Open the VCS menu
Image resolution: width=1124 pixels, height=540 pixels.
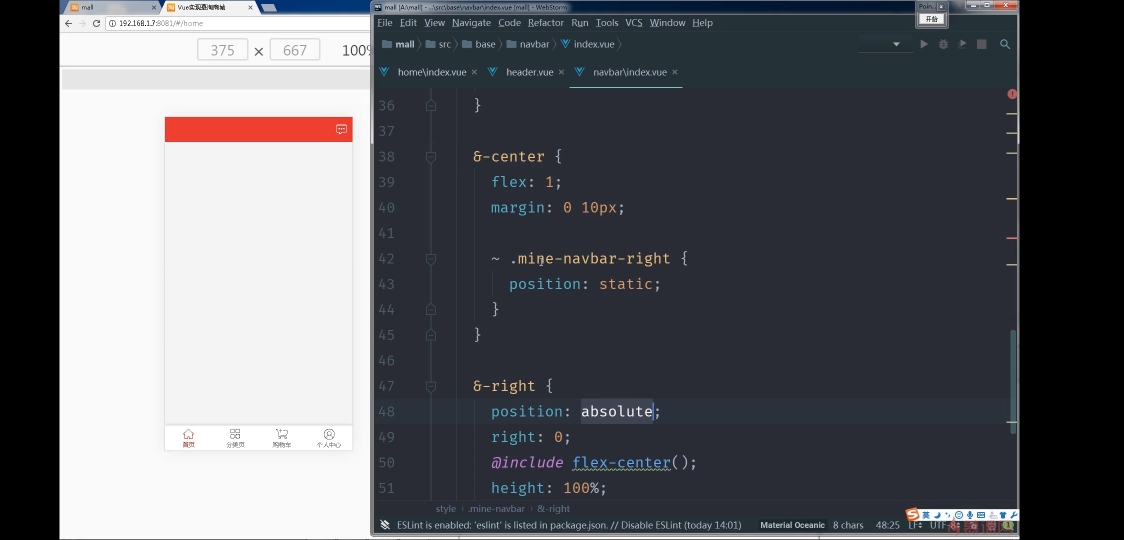click(634, 23)
